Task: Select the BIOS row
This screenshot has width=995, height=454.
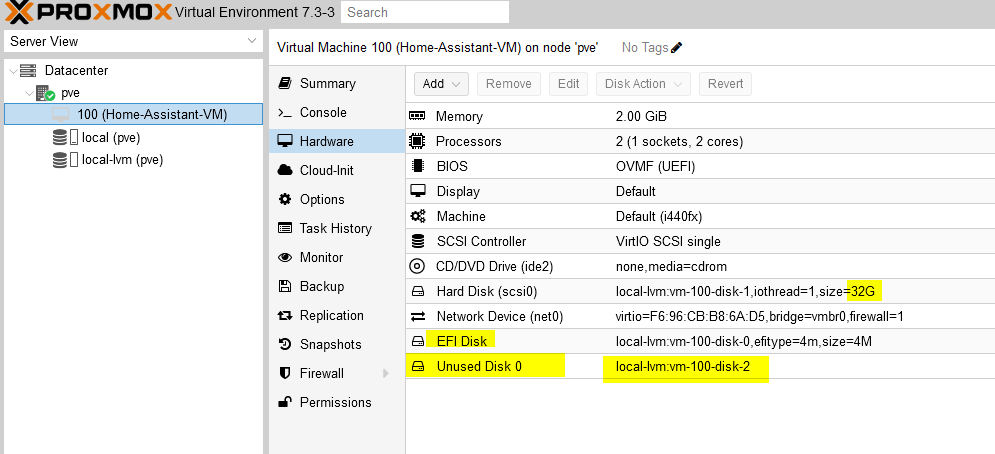Action: [x=700, y=166]
